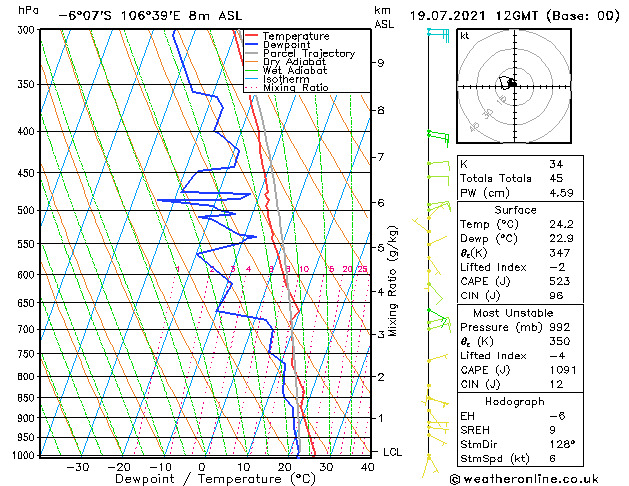This screenshot has width=629, height=486.
Task: Click the 'SREH' row label
Action: (475, 430)
